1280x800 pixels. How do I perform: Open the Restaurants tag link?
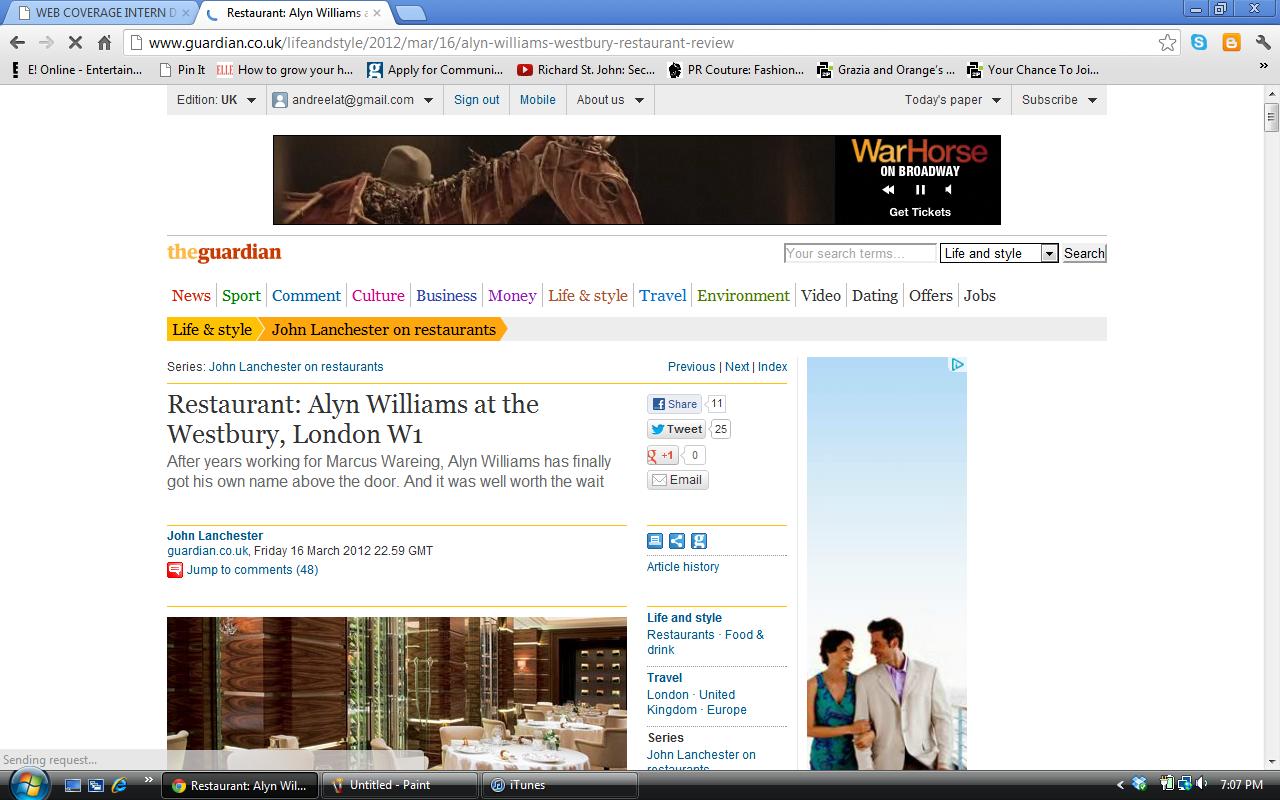coord(681,635)
